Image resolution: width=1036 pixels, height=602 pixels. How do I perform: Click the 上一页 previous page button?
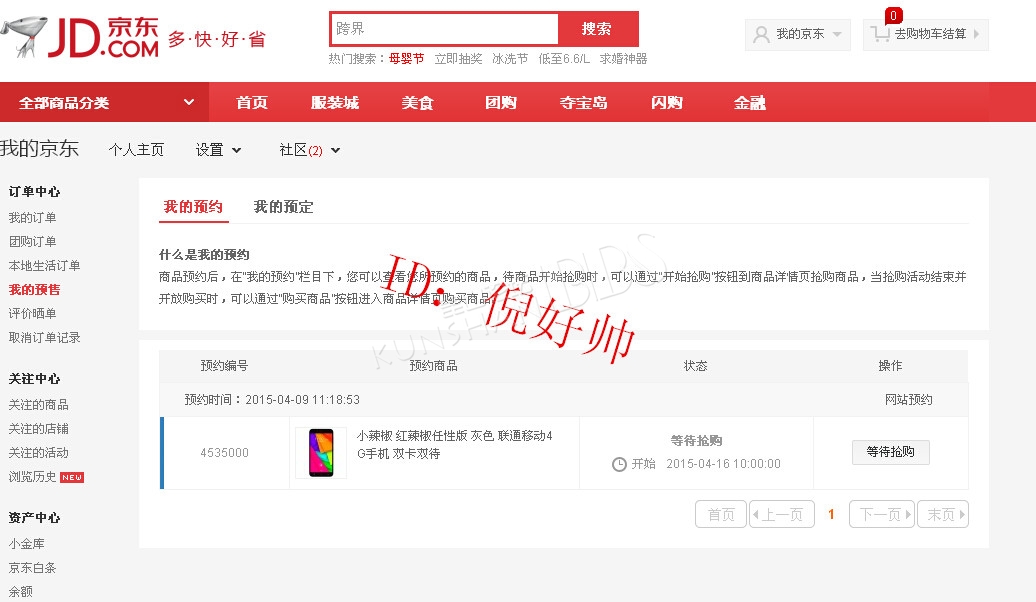pyautogui.click(x=782, y=514)
